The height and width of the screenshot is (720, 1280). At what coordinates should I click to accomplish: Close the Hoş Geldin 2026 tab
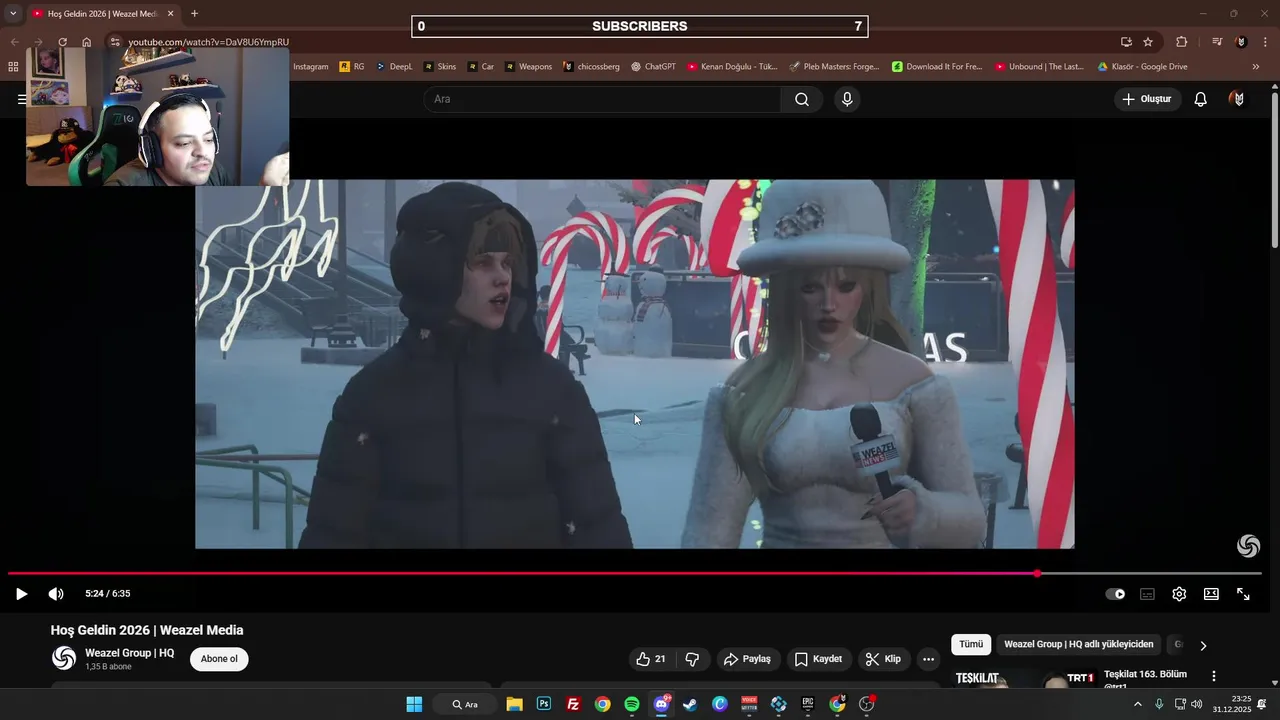click(170, 14)
